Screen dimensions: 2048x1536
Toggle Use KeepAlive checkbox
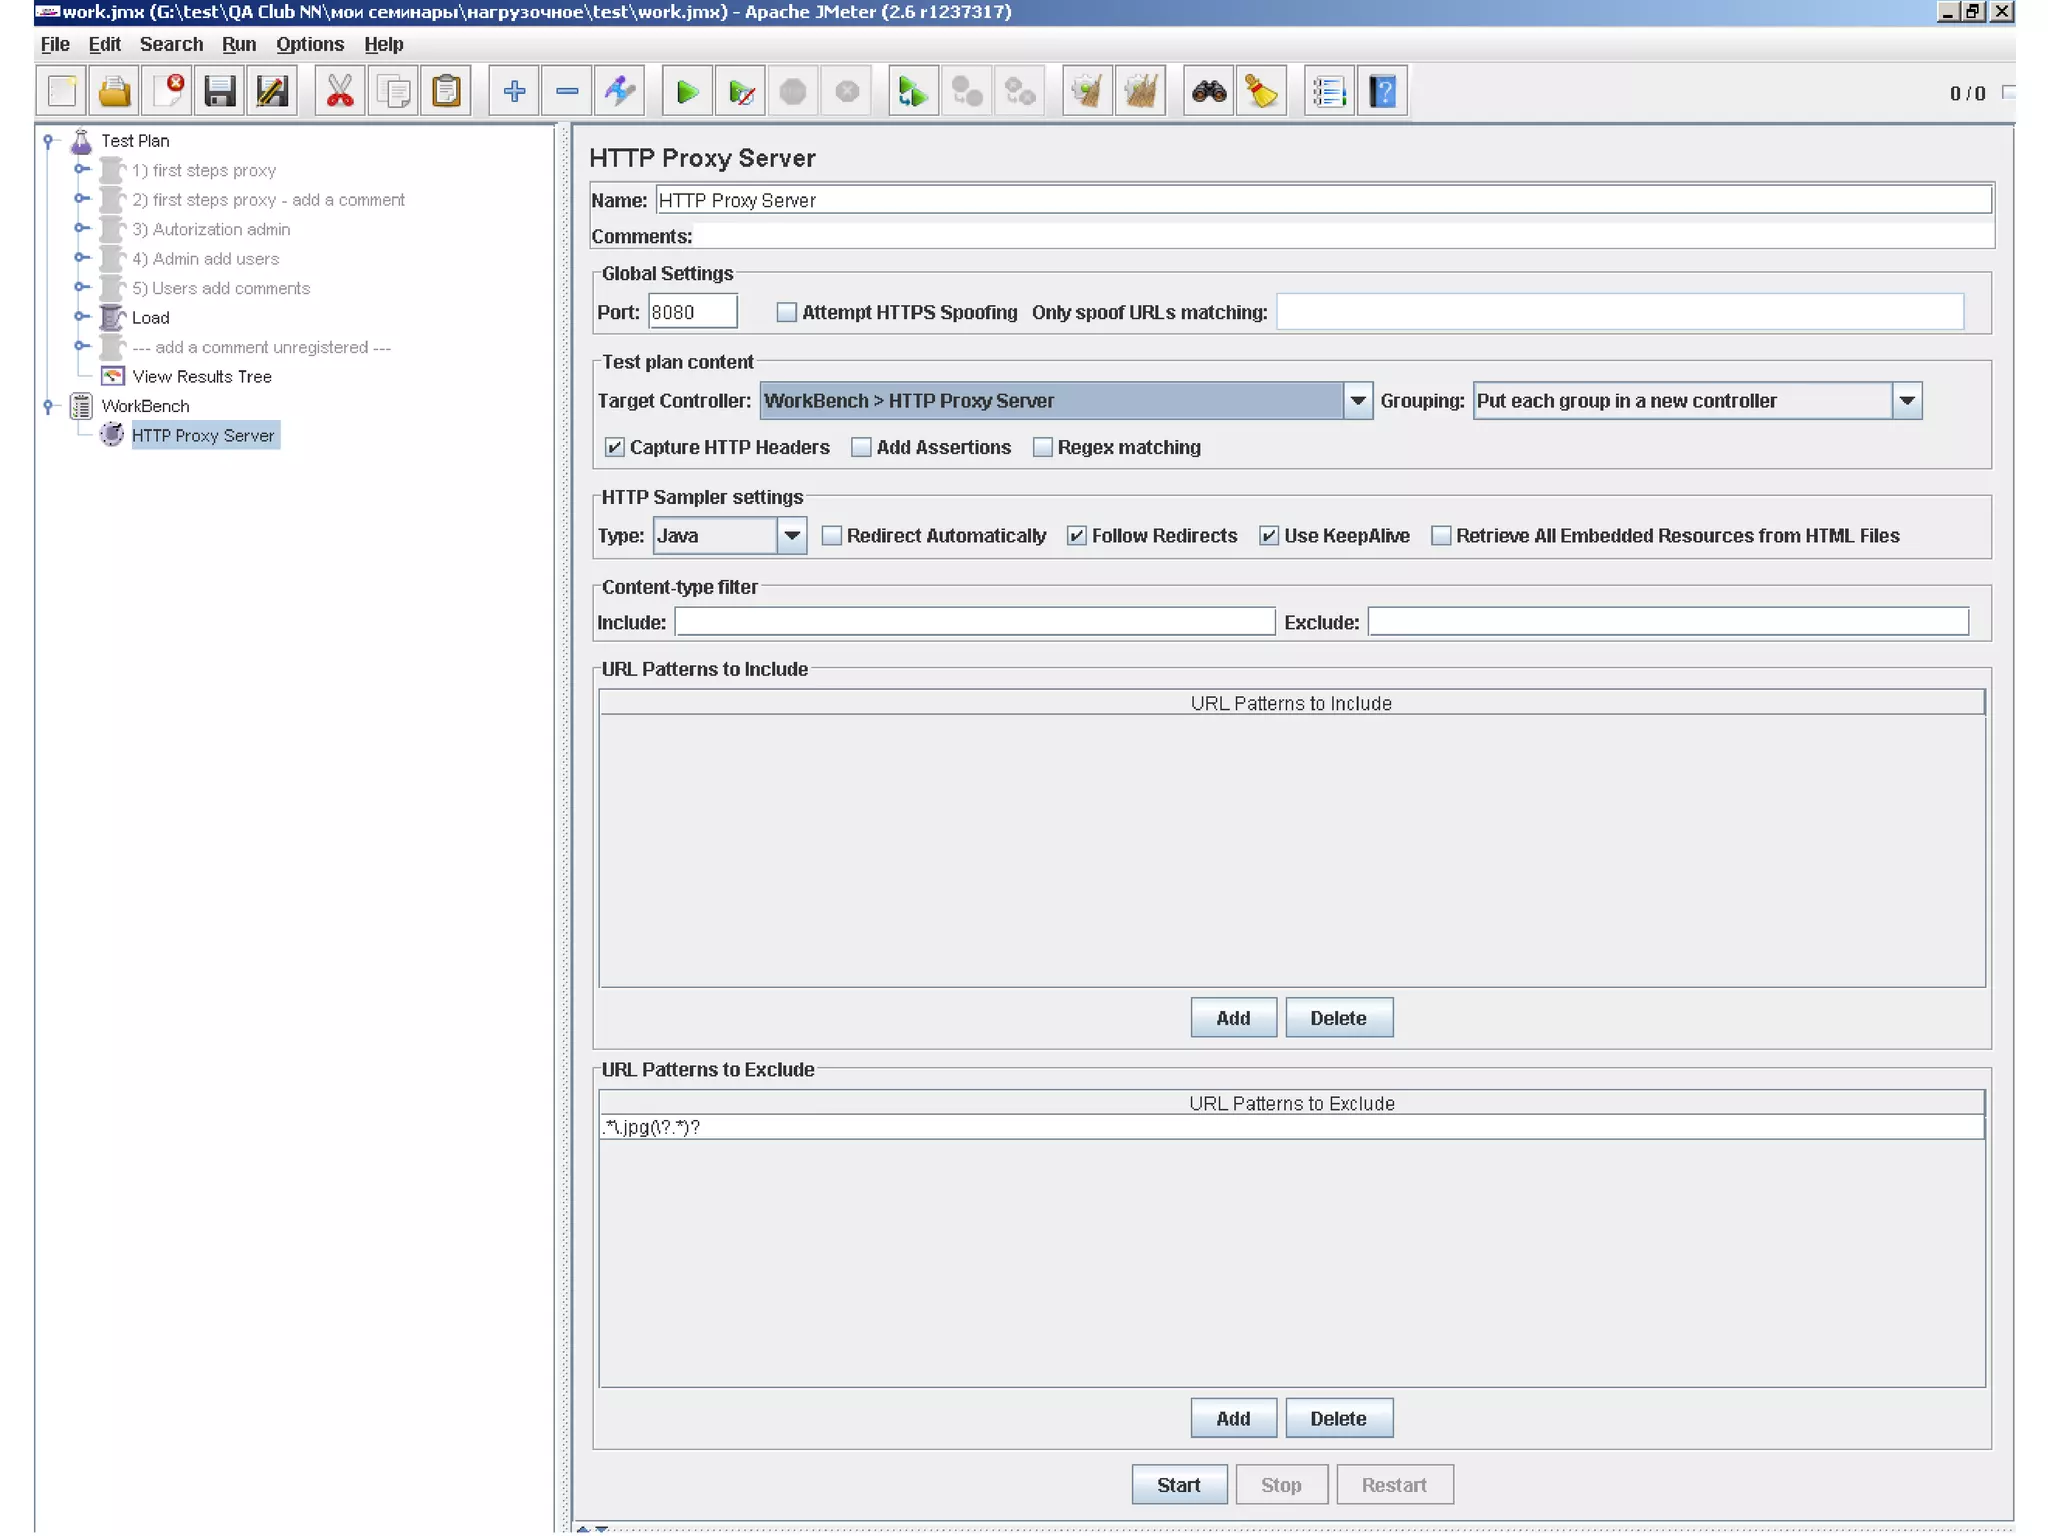coord(1269,536)
